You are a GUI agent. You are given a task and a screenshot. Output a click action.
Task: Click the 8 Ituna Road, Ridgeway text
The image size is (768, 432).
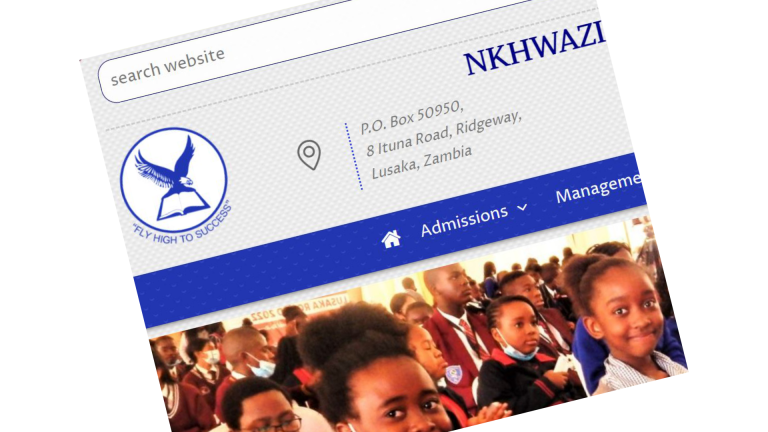444,133
